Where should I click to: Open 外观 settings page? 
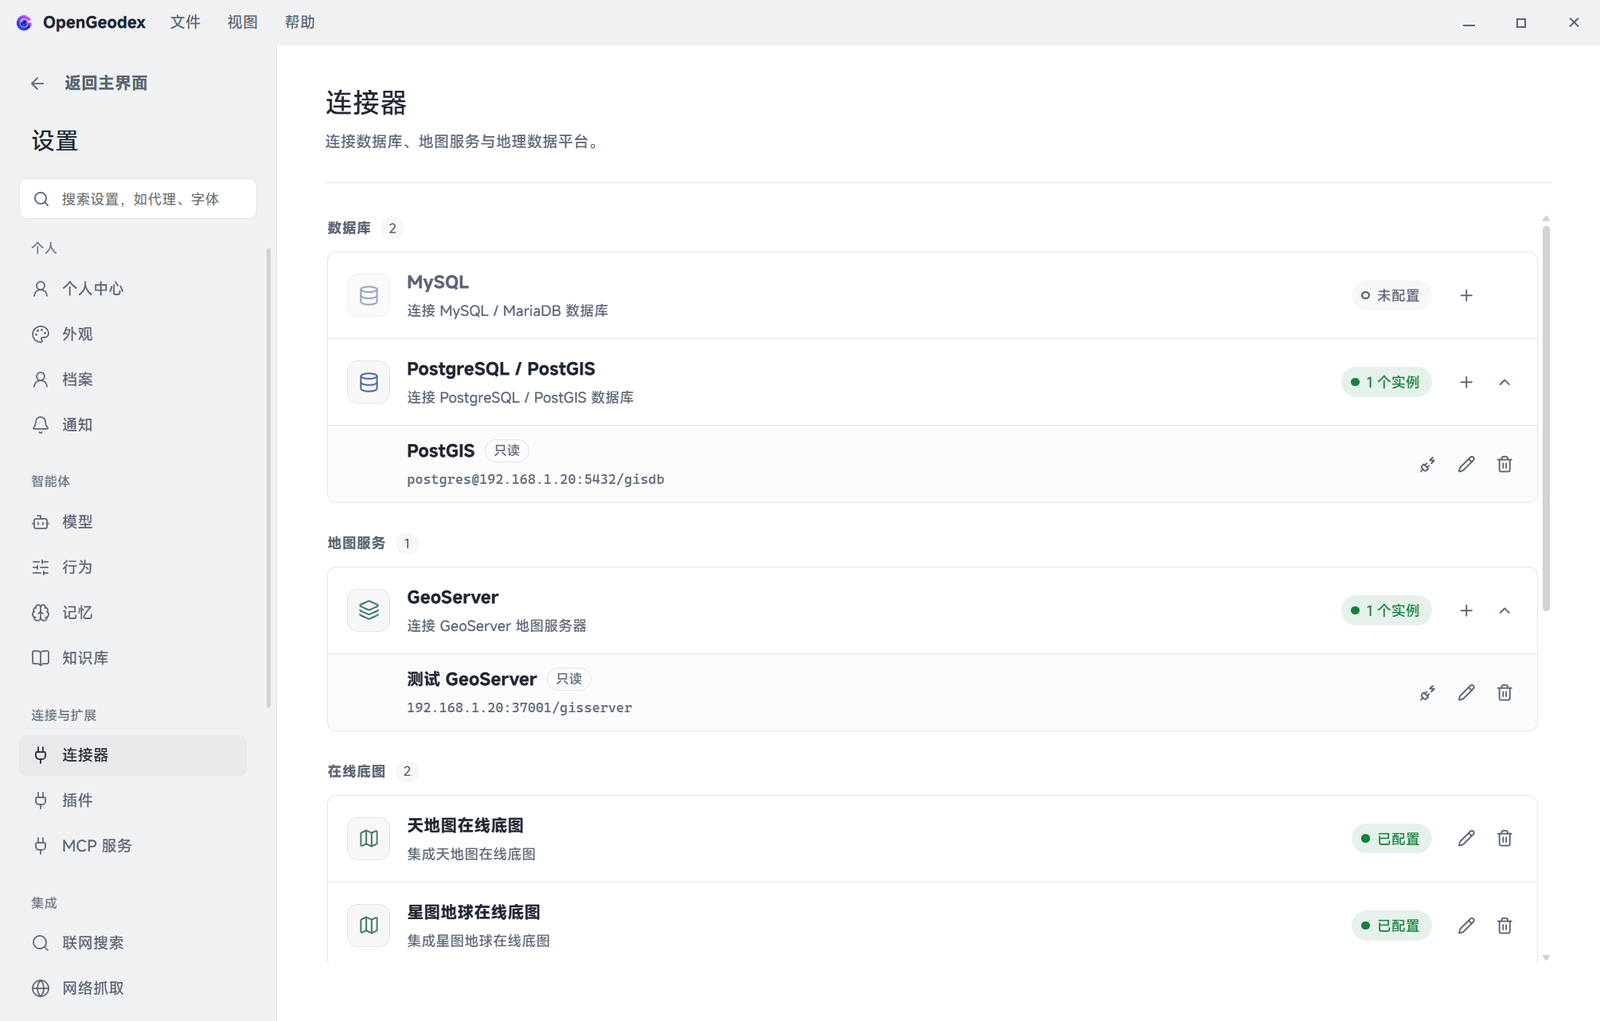coord(133,334)
